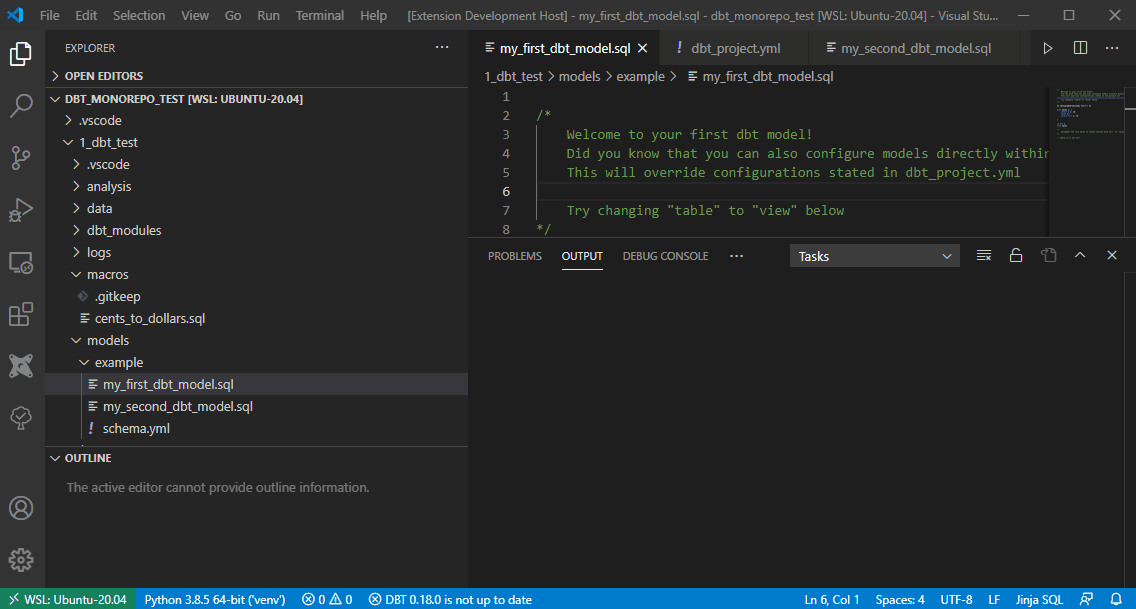Collapse the models folder
This screenshot has height=609, width=1136.
point(256,340)
